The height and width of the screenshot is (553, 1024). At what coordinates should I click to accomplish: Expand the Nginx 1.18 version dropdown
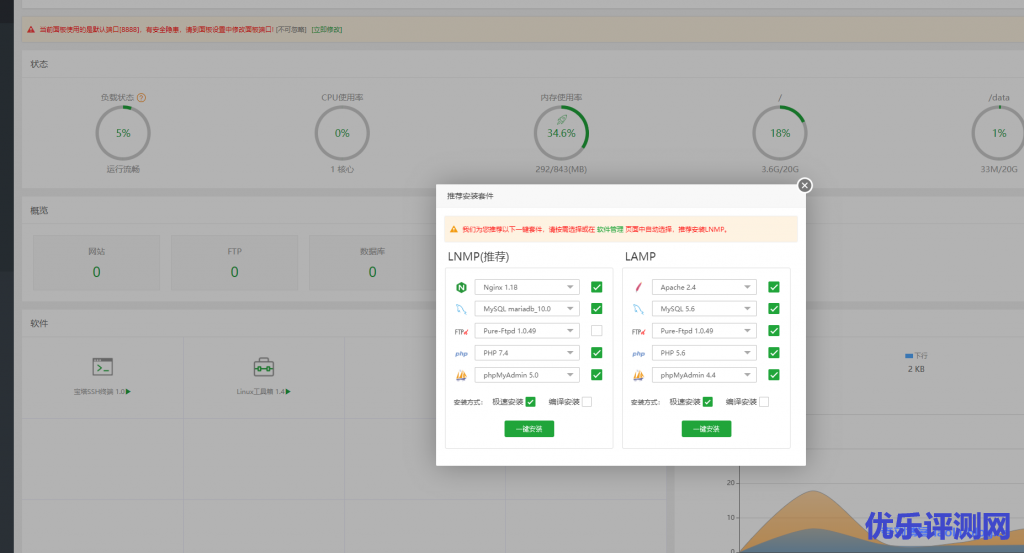coord(527,287)
